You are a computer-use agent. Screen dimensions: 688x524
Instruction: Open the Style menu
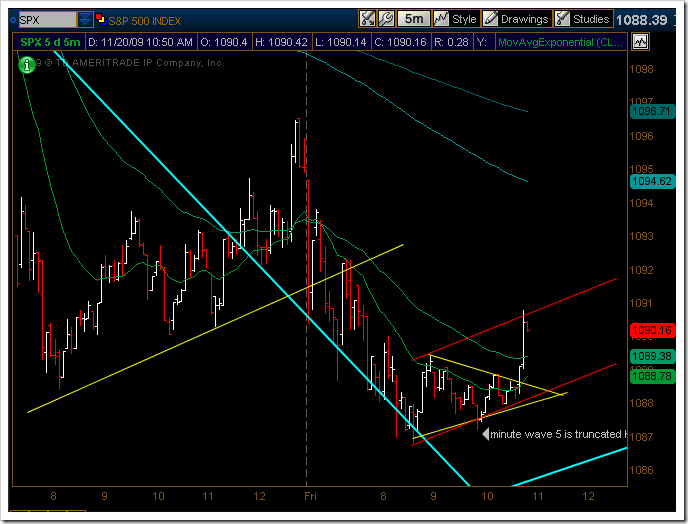tap(455, 18)
